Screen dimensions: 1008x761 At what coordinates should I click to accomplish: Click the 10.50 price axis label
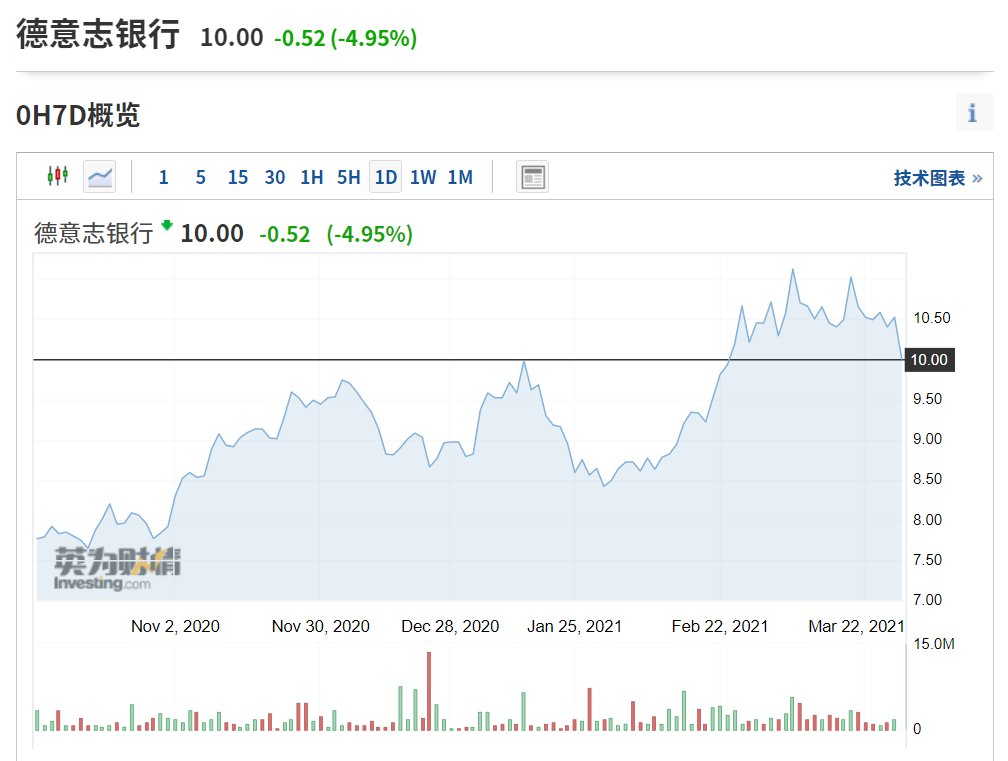[932, 318]
